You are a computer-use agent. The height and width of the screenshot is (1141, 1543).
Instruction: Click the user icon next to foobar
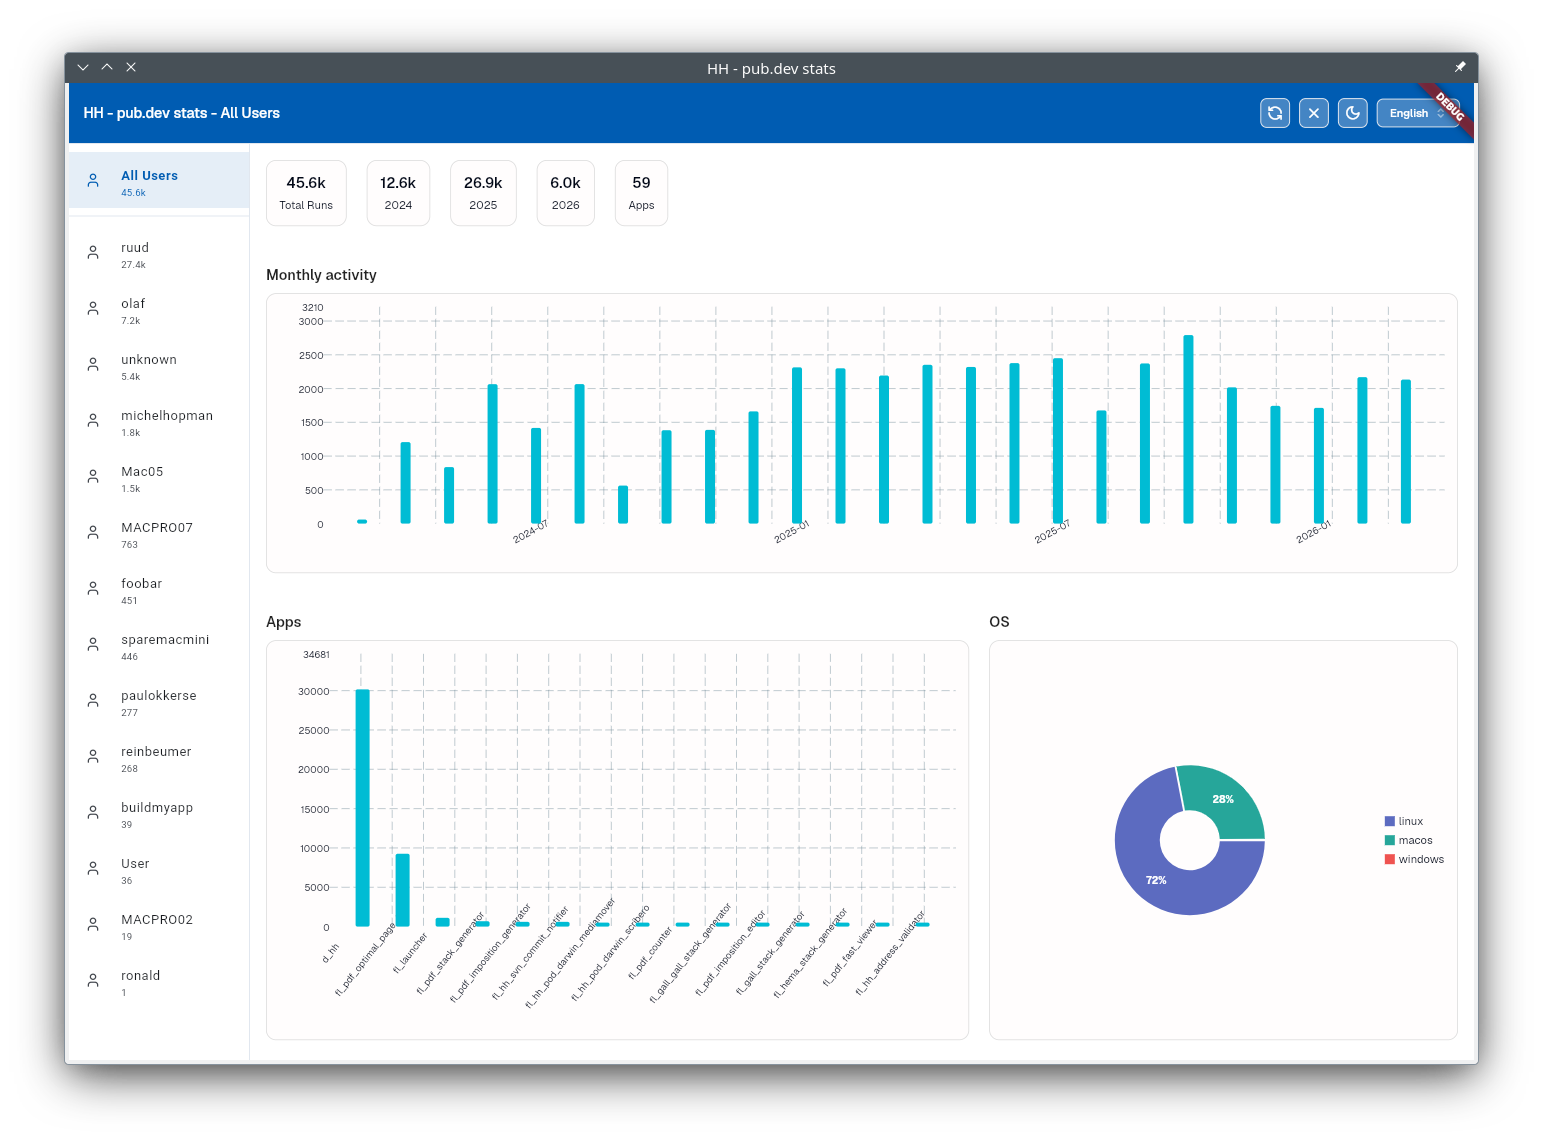click(x=93, y=589)
